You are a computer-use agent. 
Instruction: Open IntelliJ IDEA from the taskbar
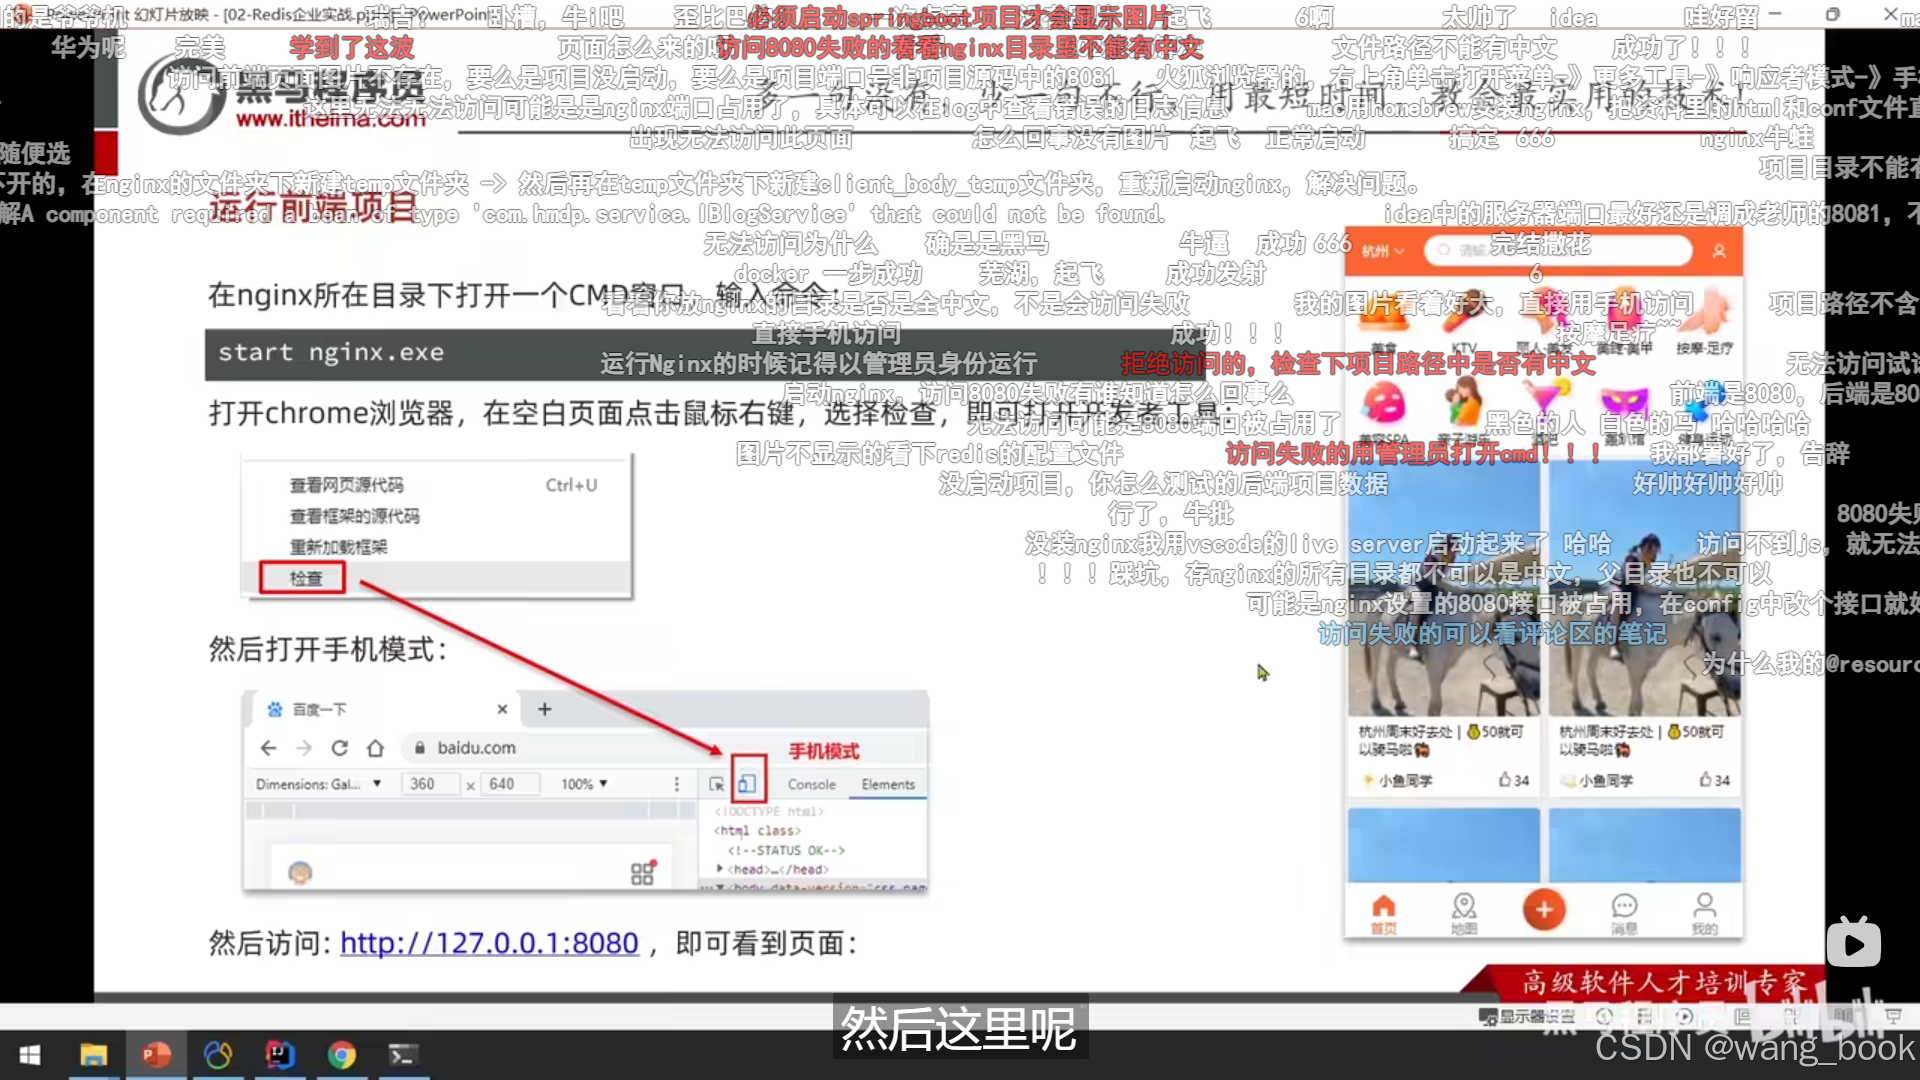click(280, 1055)
